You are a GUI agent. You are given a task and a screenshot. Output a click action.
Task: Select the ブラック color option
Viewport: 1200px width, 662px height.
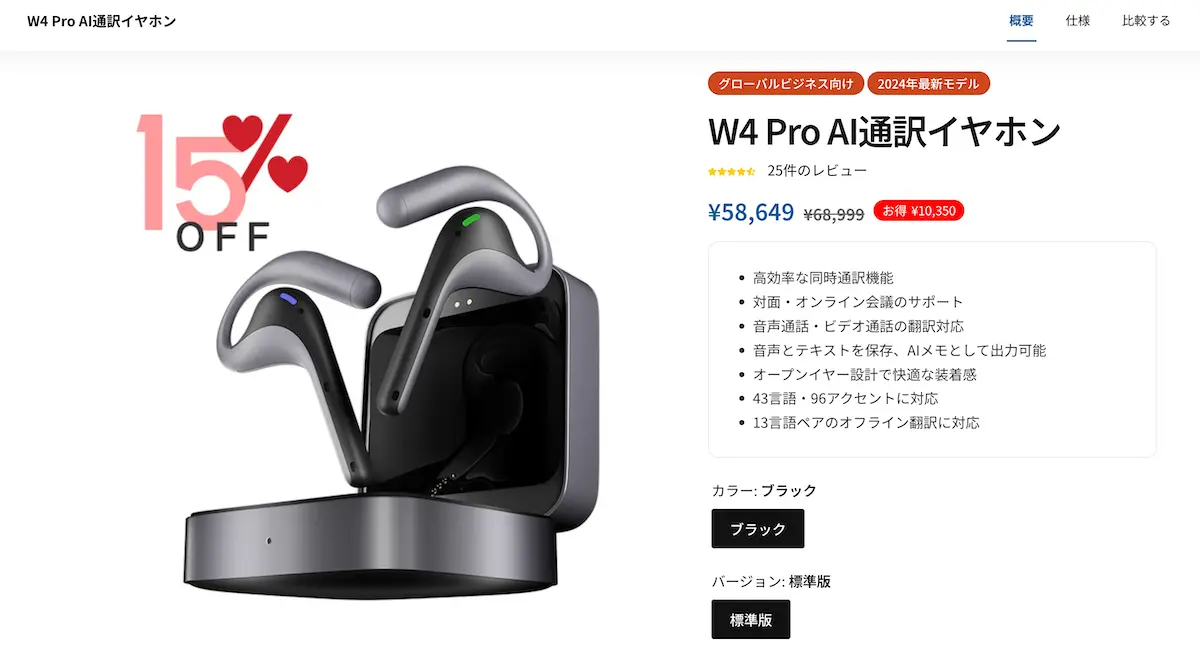coord(757,529)
